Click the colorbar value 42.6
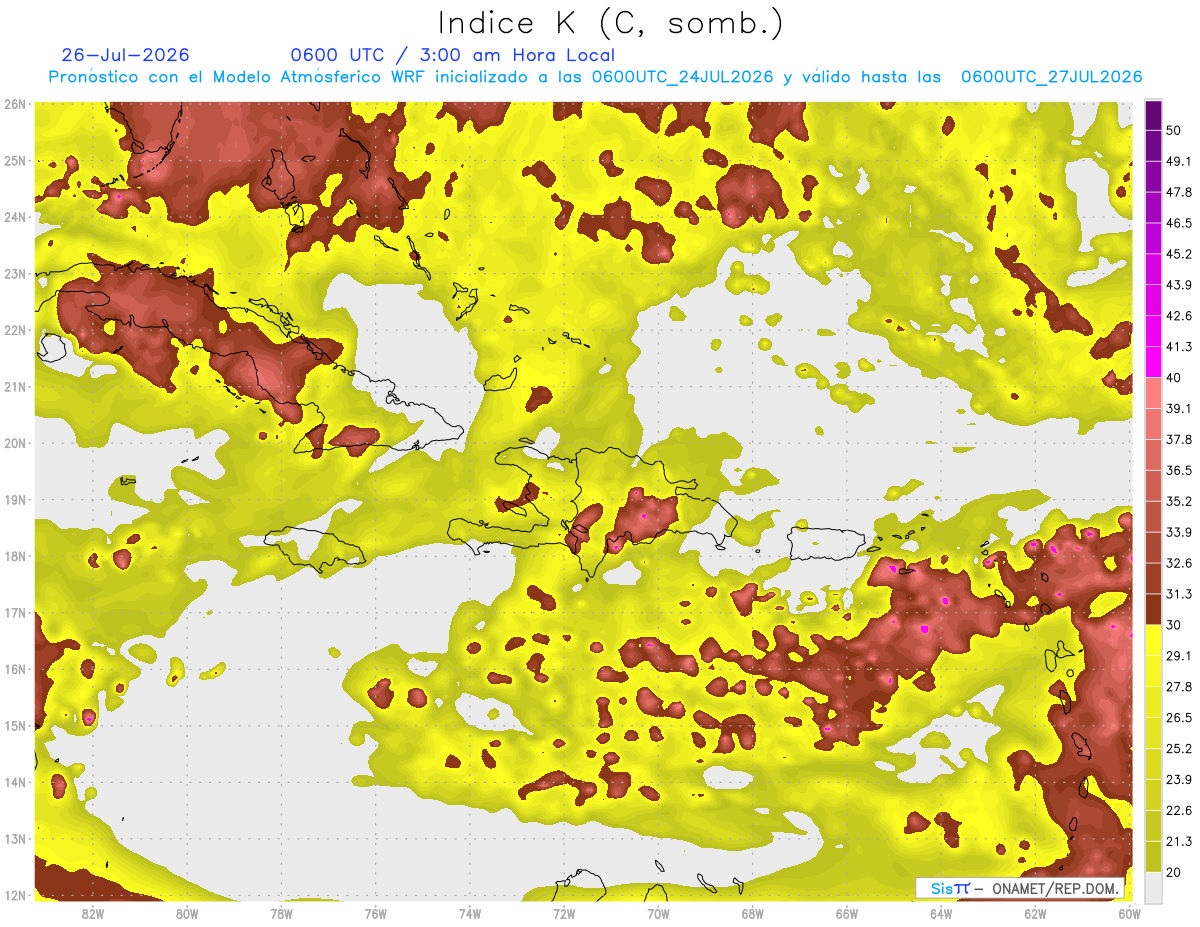The image size is (1200, 927). [x=1179, y=316]
